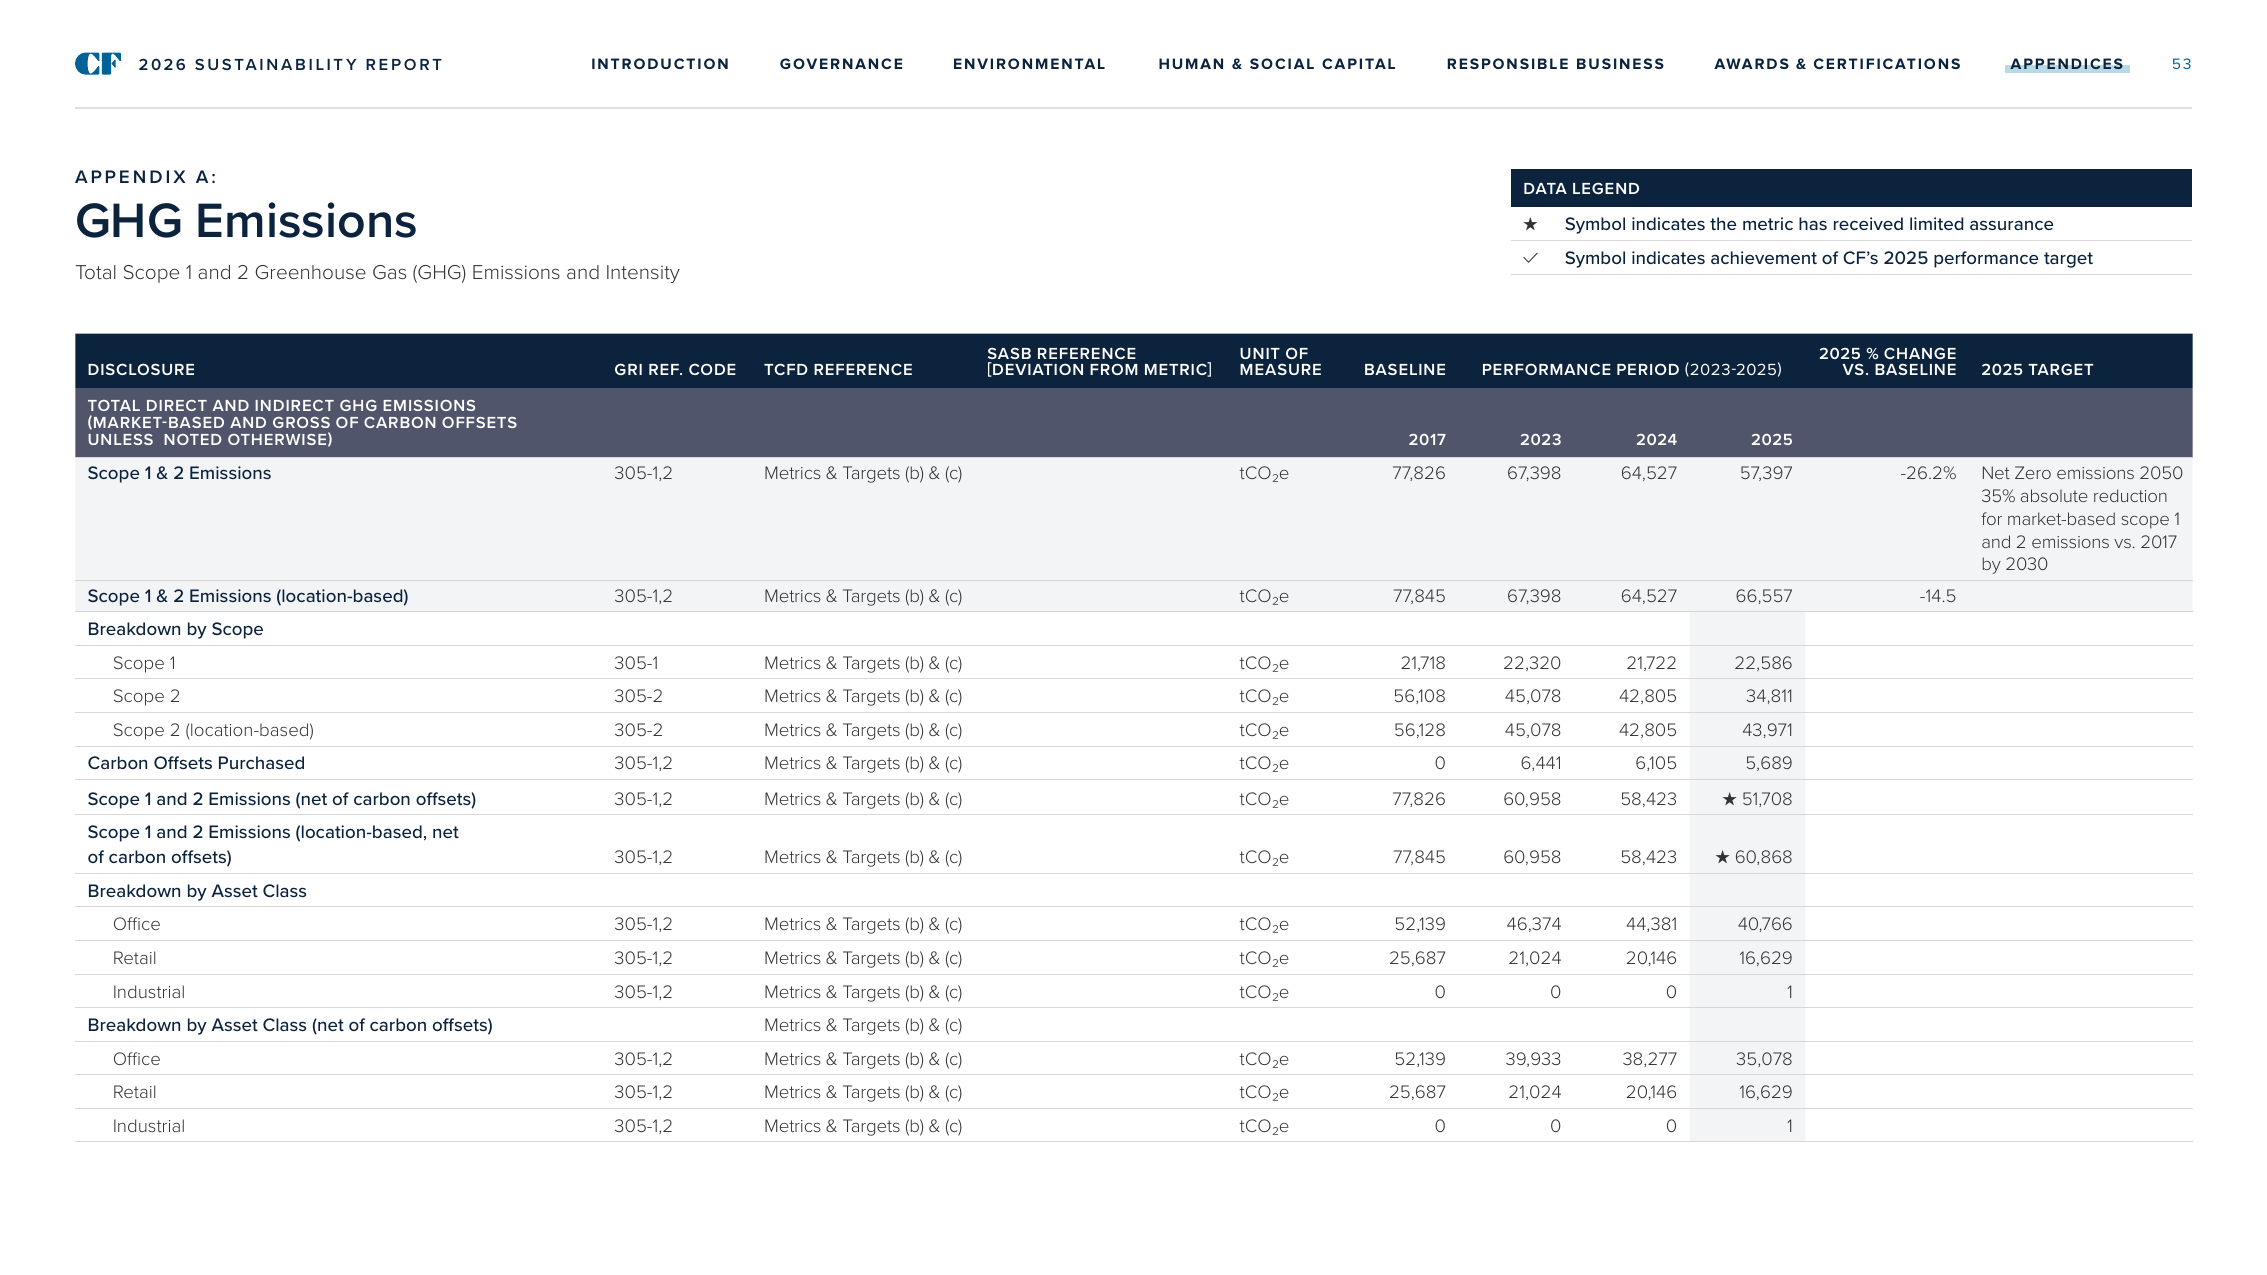The height and width of the screenshot is (1275, 2267).
Task: Click Carbon Offsets Purchased label
Action: point(196,763)
